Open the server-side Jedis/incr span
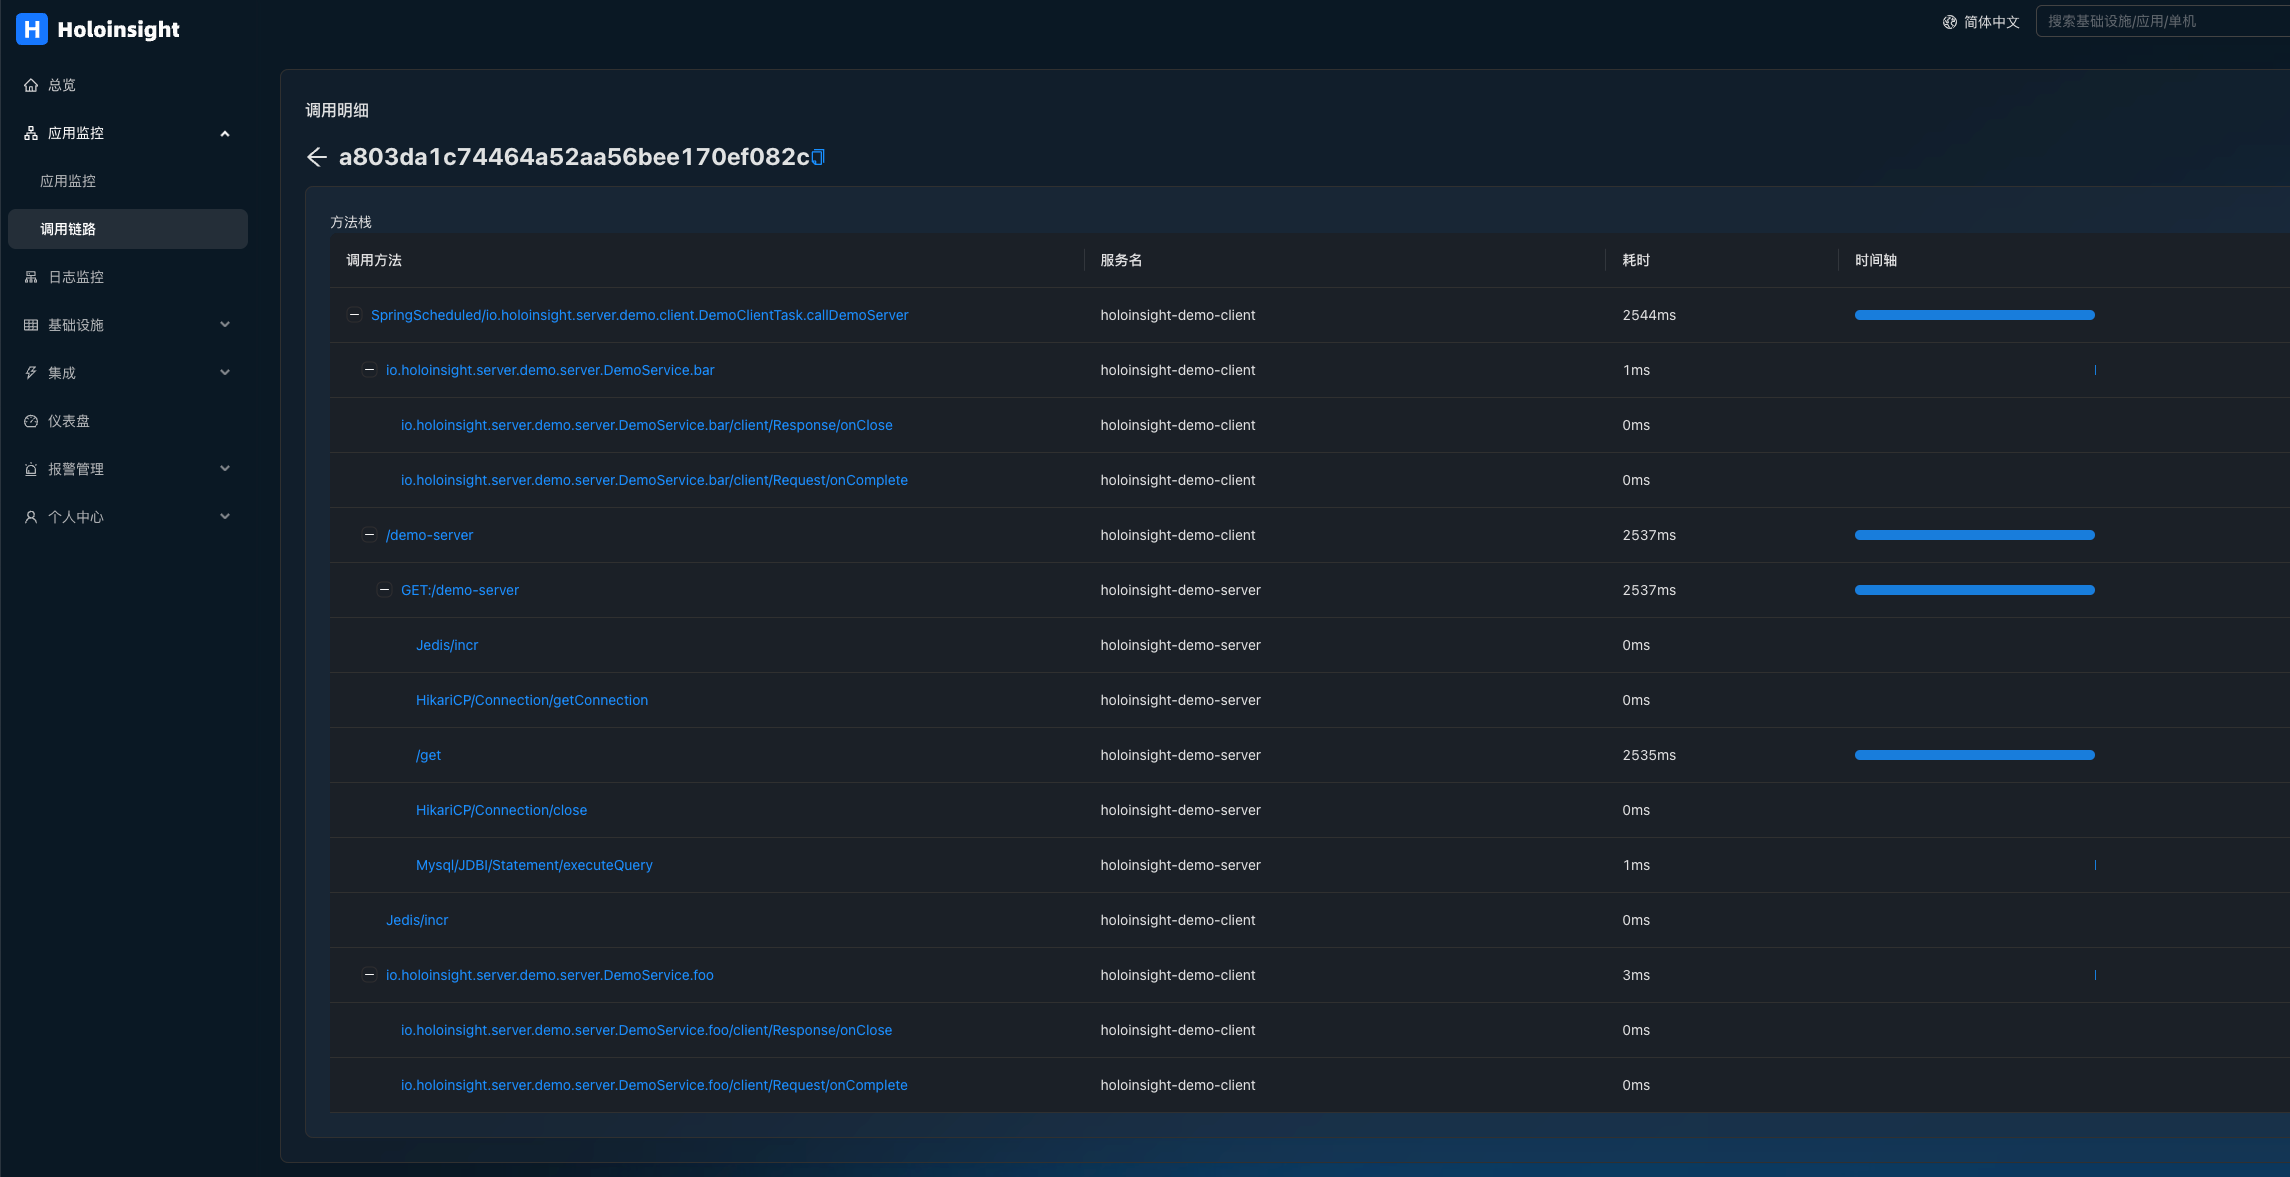 point(447,645)
